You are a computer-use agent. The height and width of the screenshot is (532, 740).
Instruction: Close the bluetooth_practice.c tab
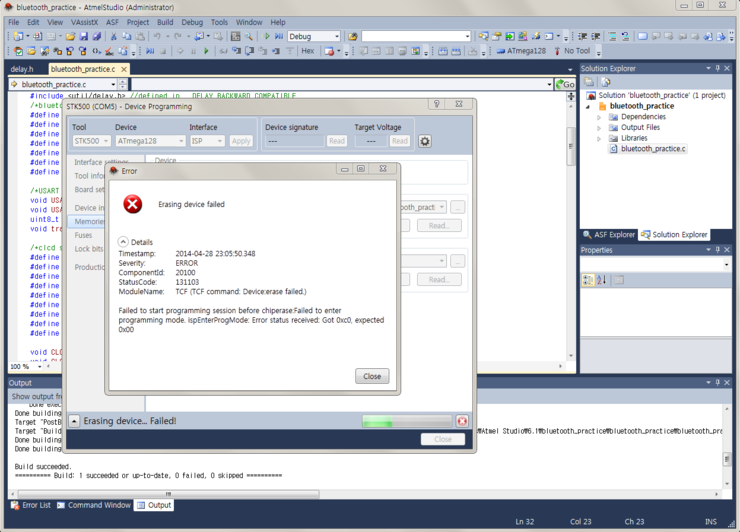[124, 69]
